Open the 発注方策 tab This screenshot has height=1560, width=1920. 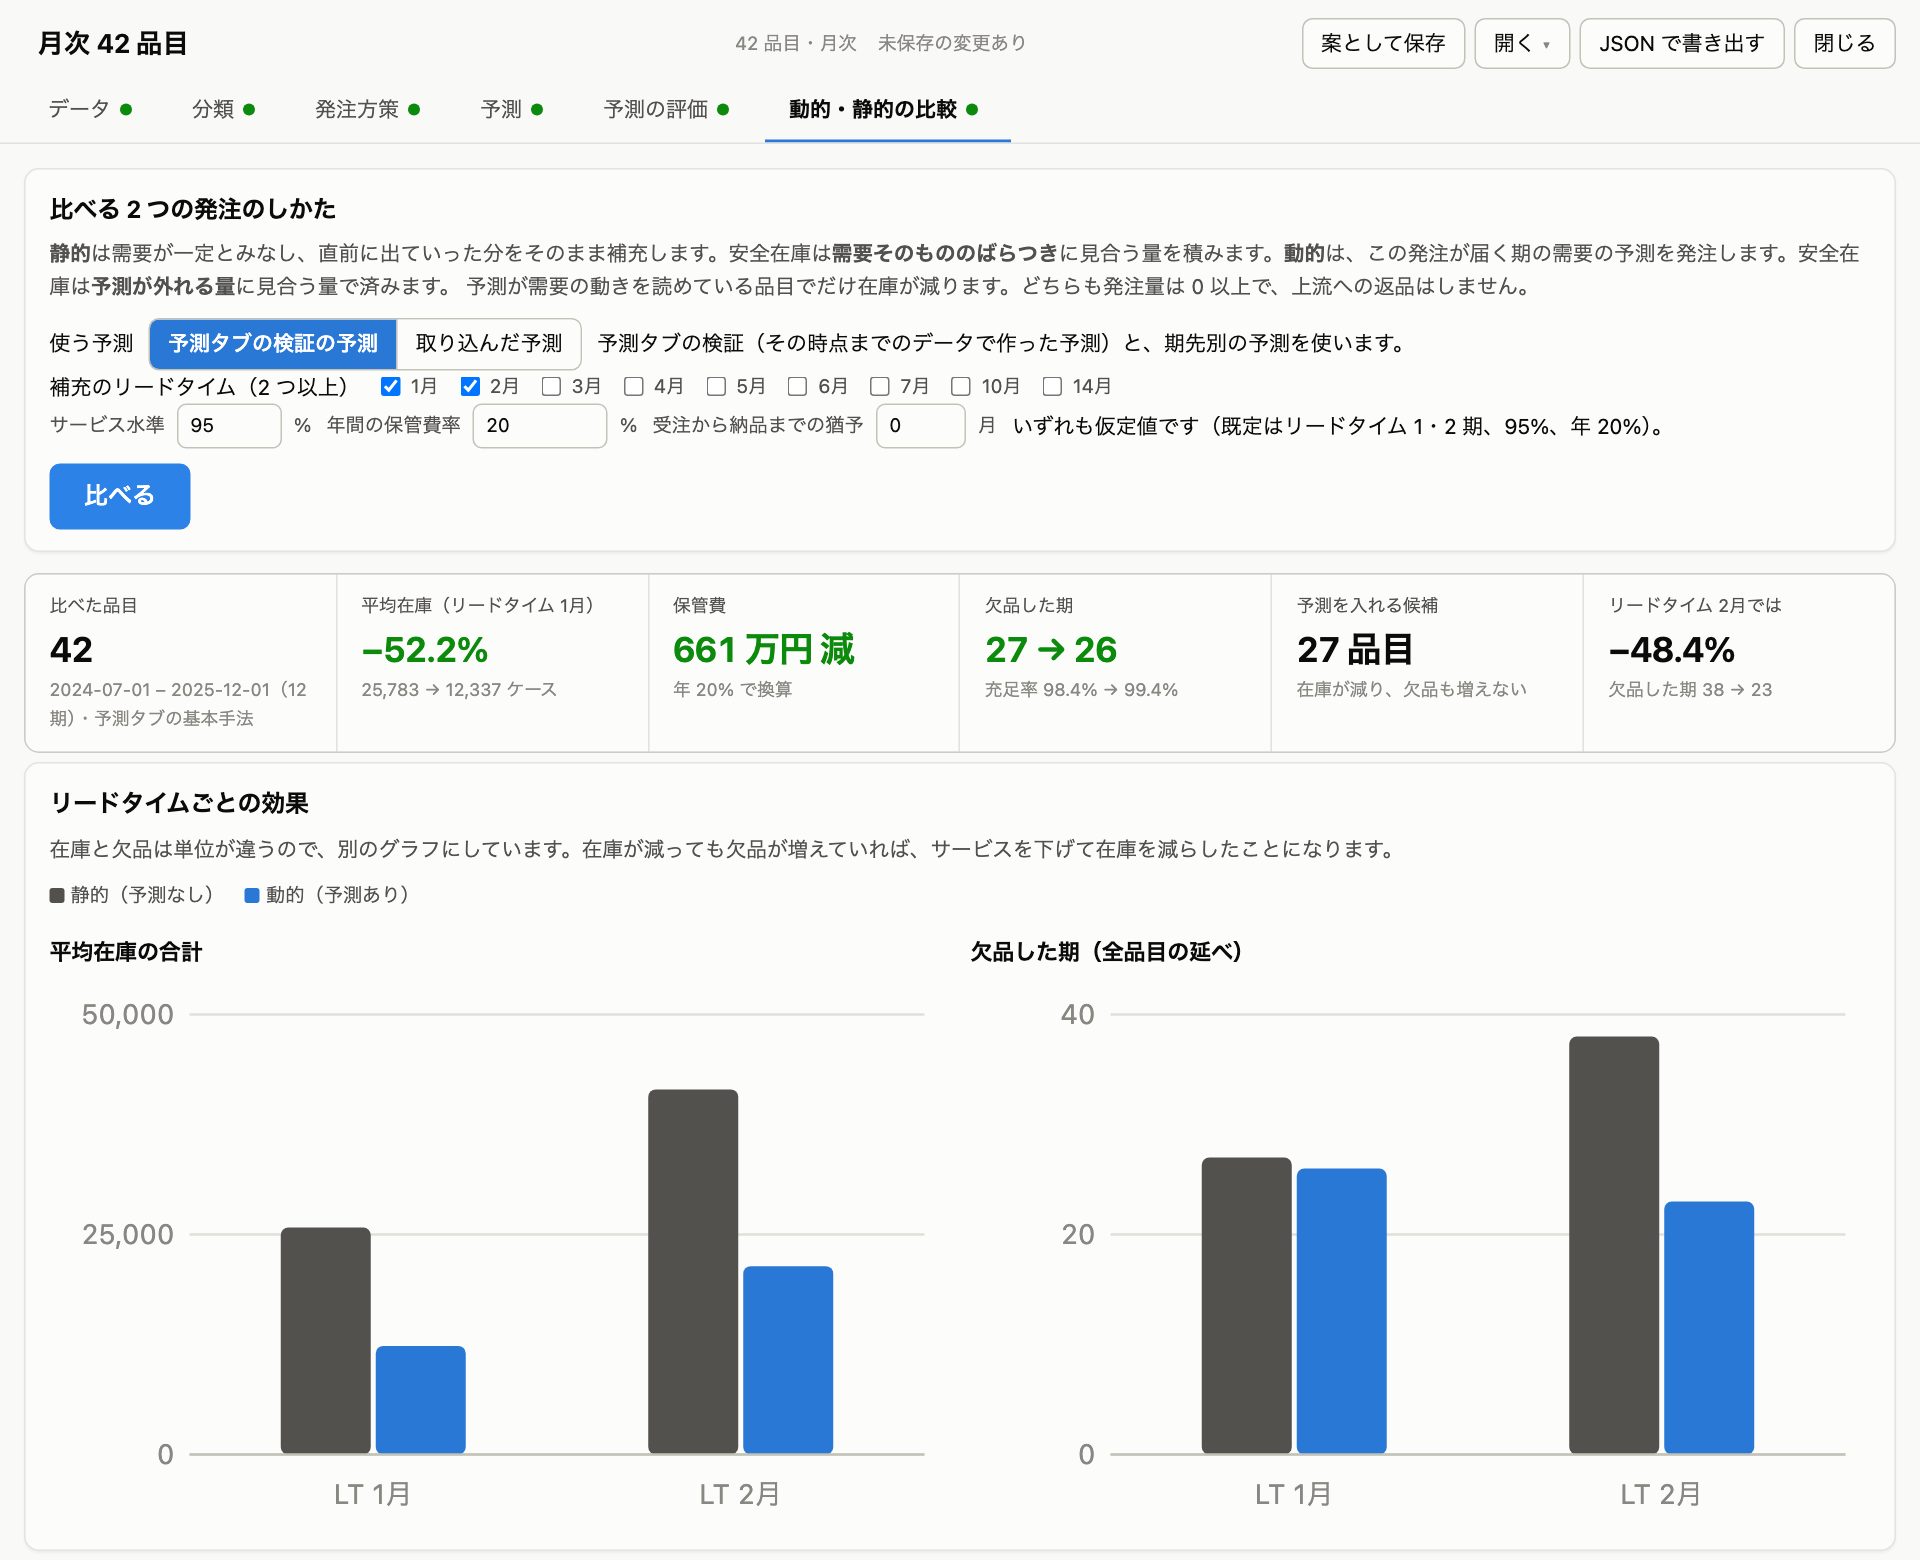(x=367, y=109)
